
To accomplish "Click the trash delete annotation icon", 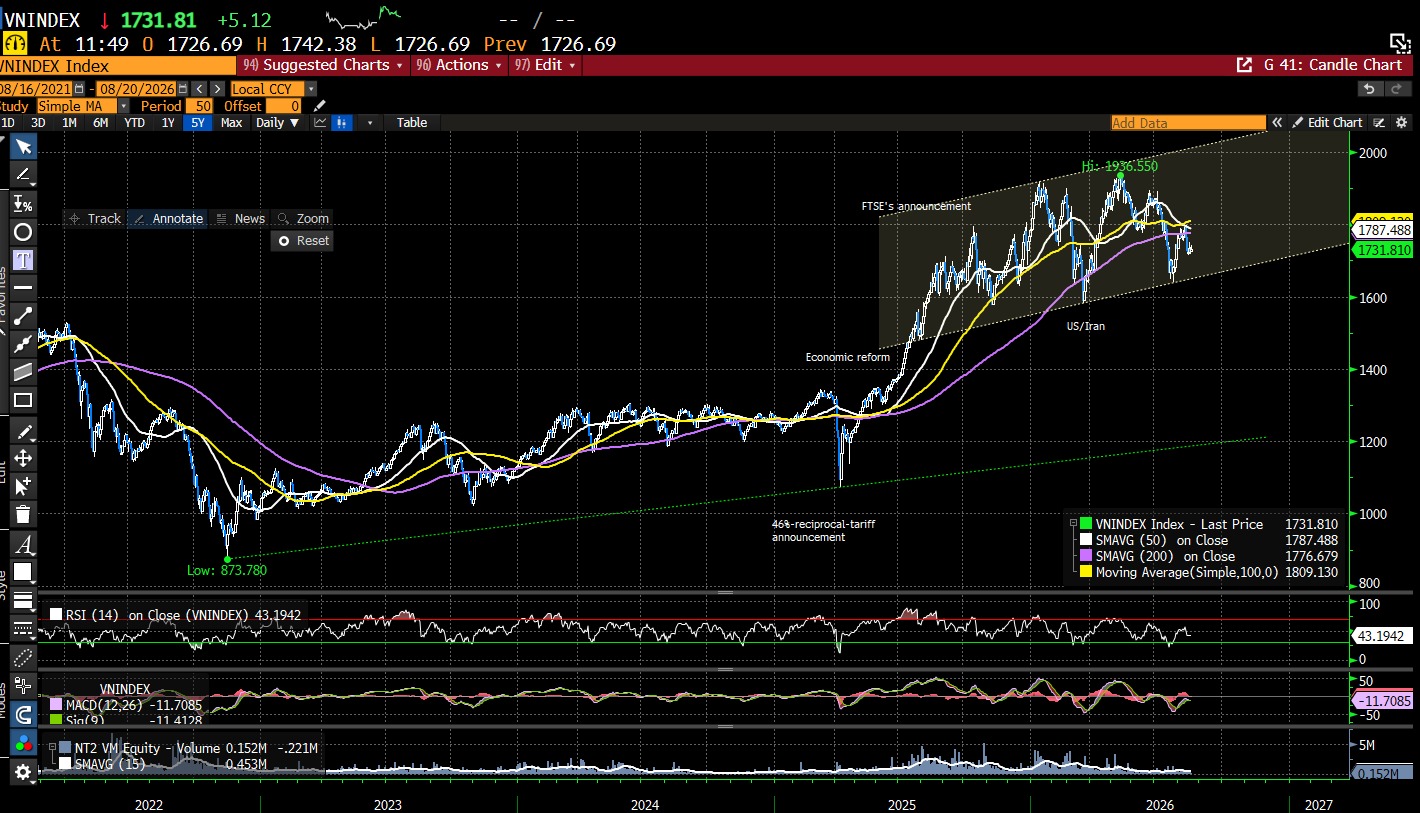I will click(22, 515).
